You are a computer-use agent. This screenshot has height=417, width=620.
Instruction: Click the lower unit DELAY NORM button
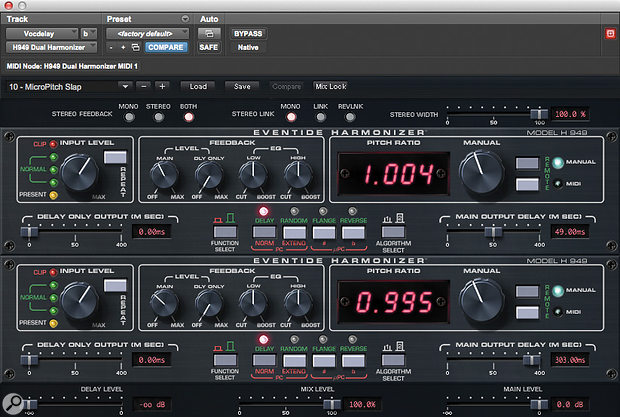click(x=264, y=360)
